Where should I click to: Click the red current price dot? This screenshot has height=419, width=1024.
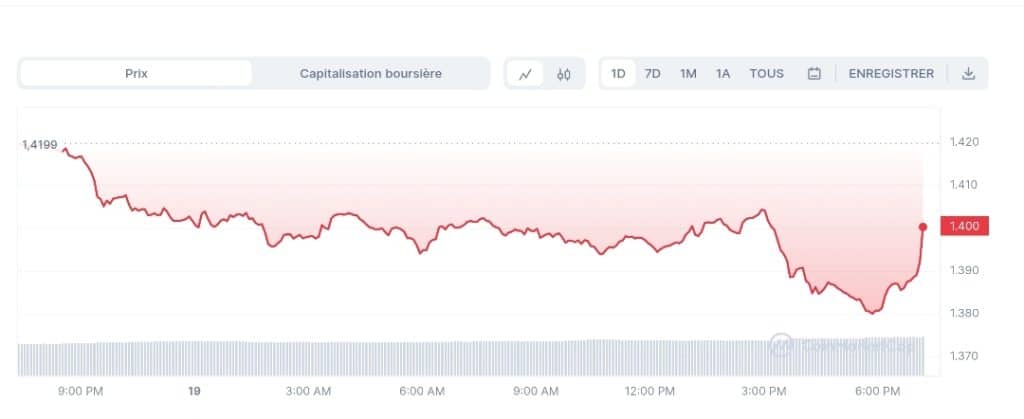923,227
